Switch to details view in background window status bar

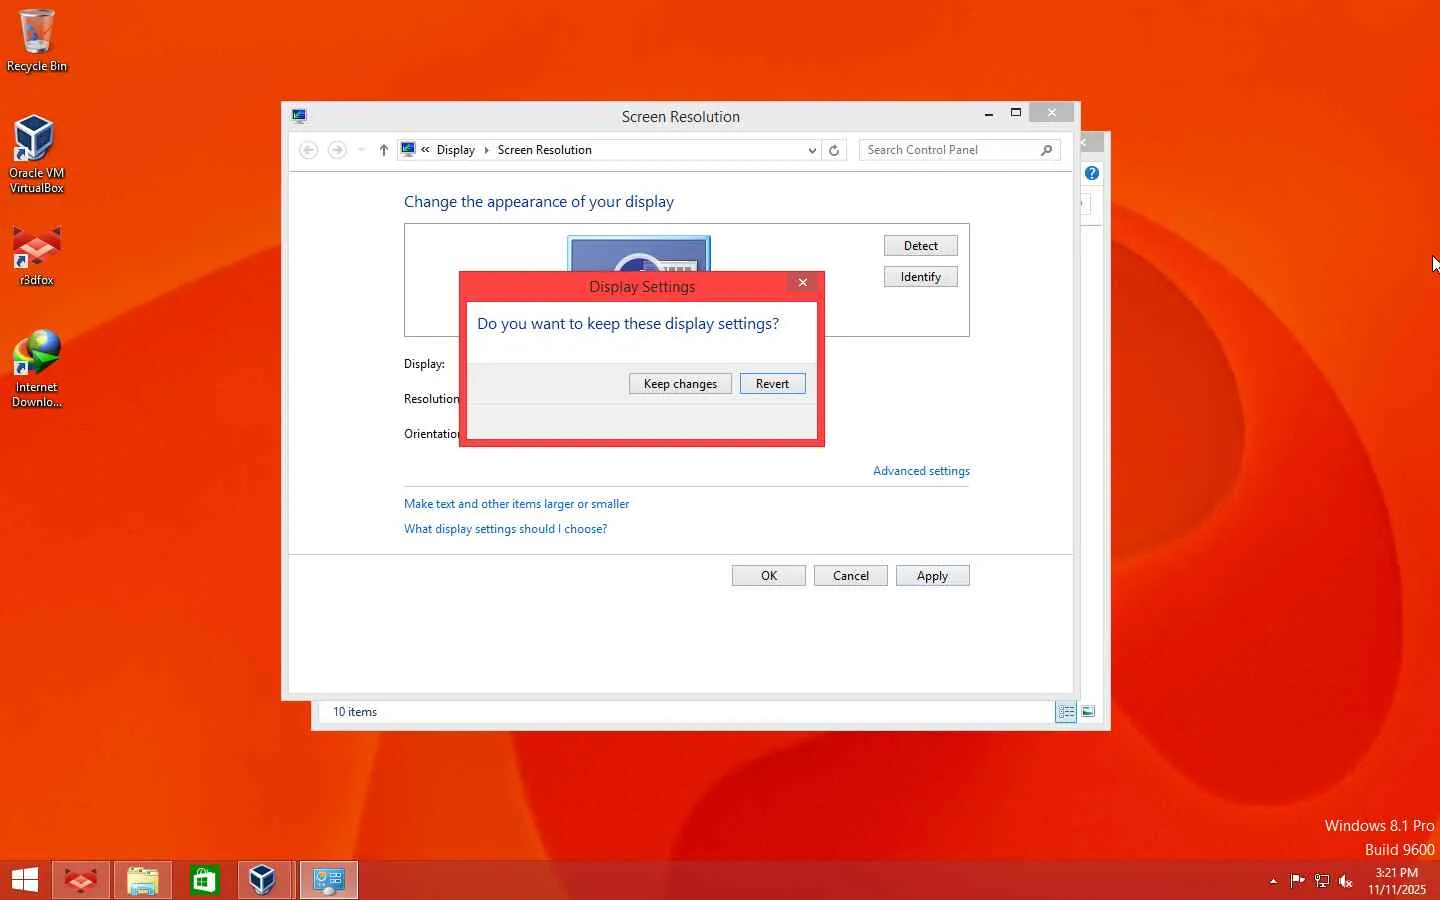[x=1066, y=712]
